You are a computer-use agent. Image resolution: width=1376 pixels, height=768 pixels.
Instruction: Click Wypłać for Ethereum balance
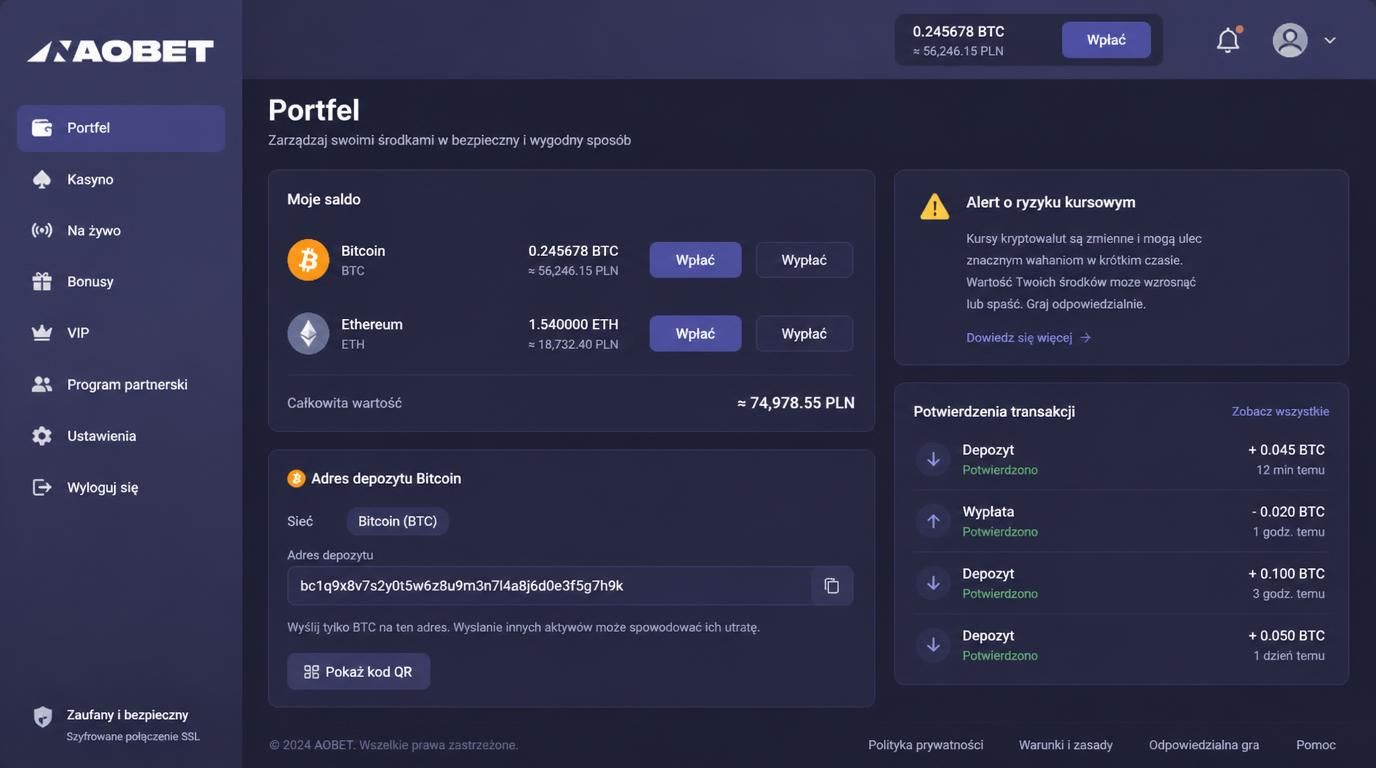coord(804,334)
